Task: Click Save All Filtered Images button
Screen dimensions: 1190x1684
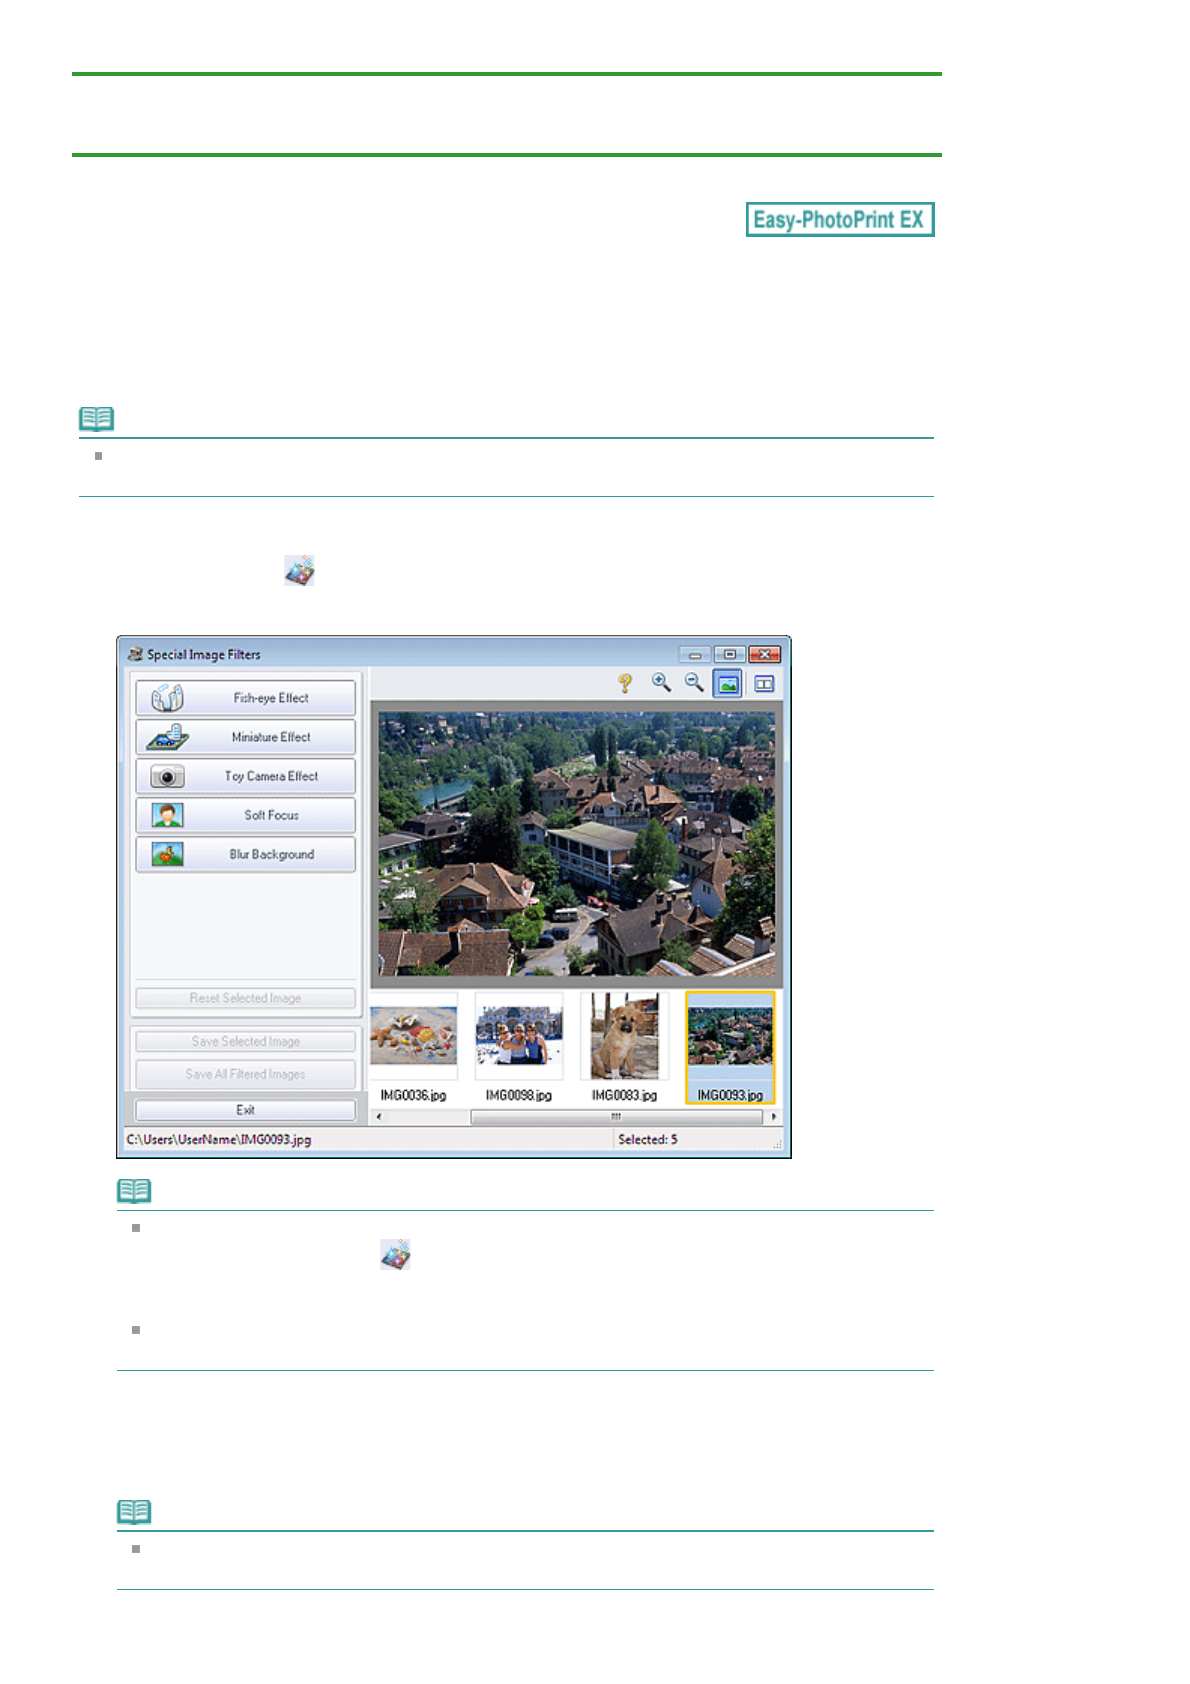Action: (x=245, y=1074)
